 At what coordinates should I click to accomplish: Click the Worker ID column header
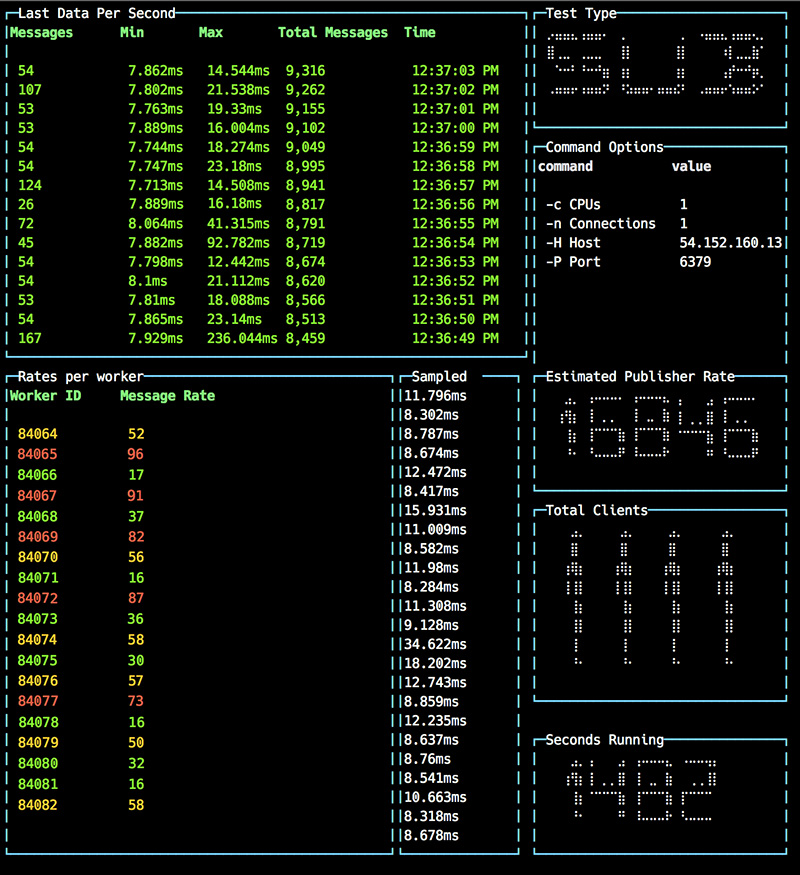coord(45,395)
